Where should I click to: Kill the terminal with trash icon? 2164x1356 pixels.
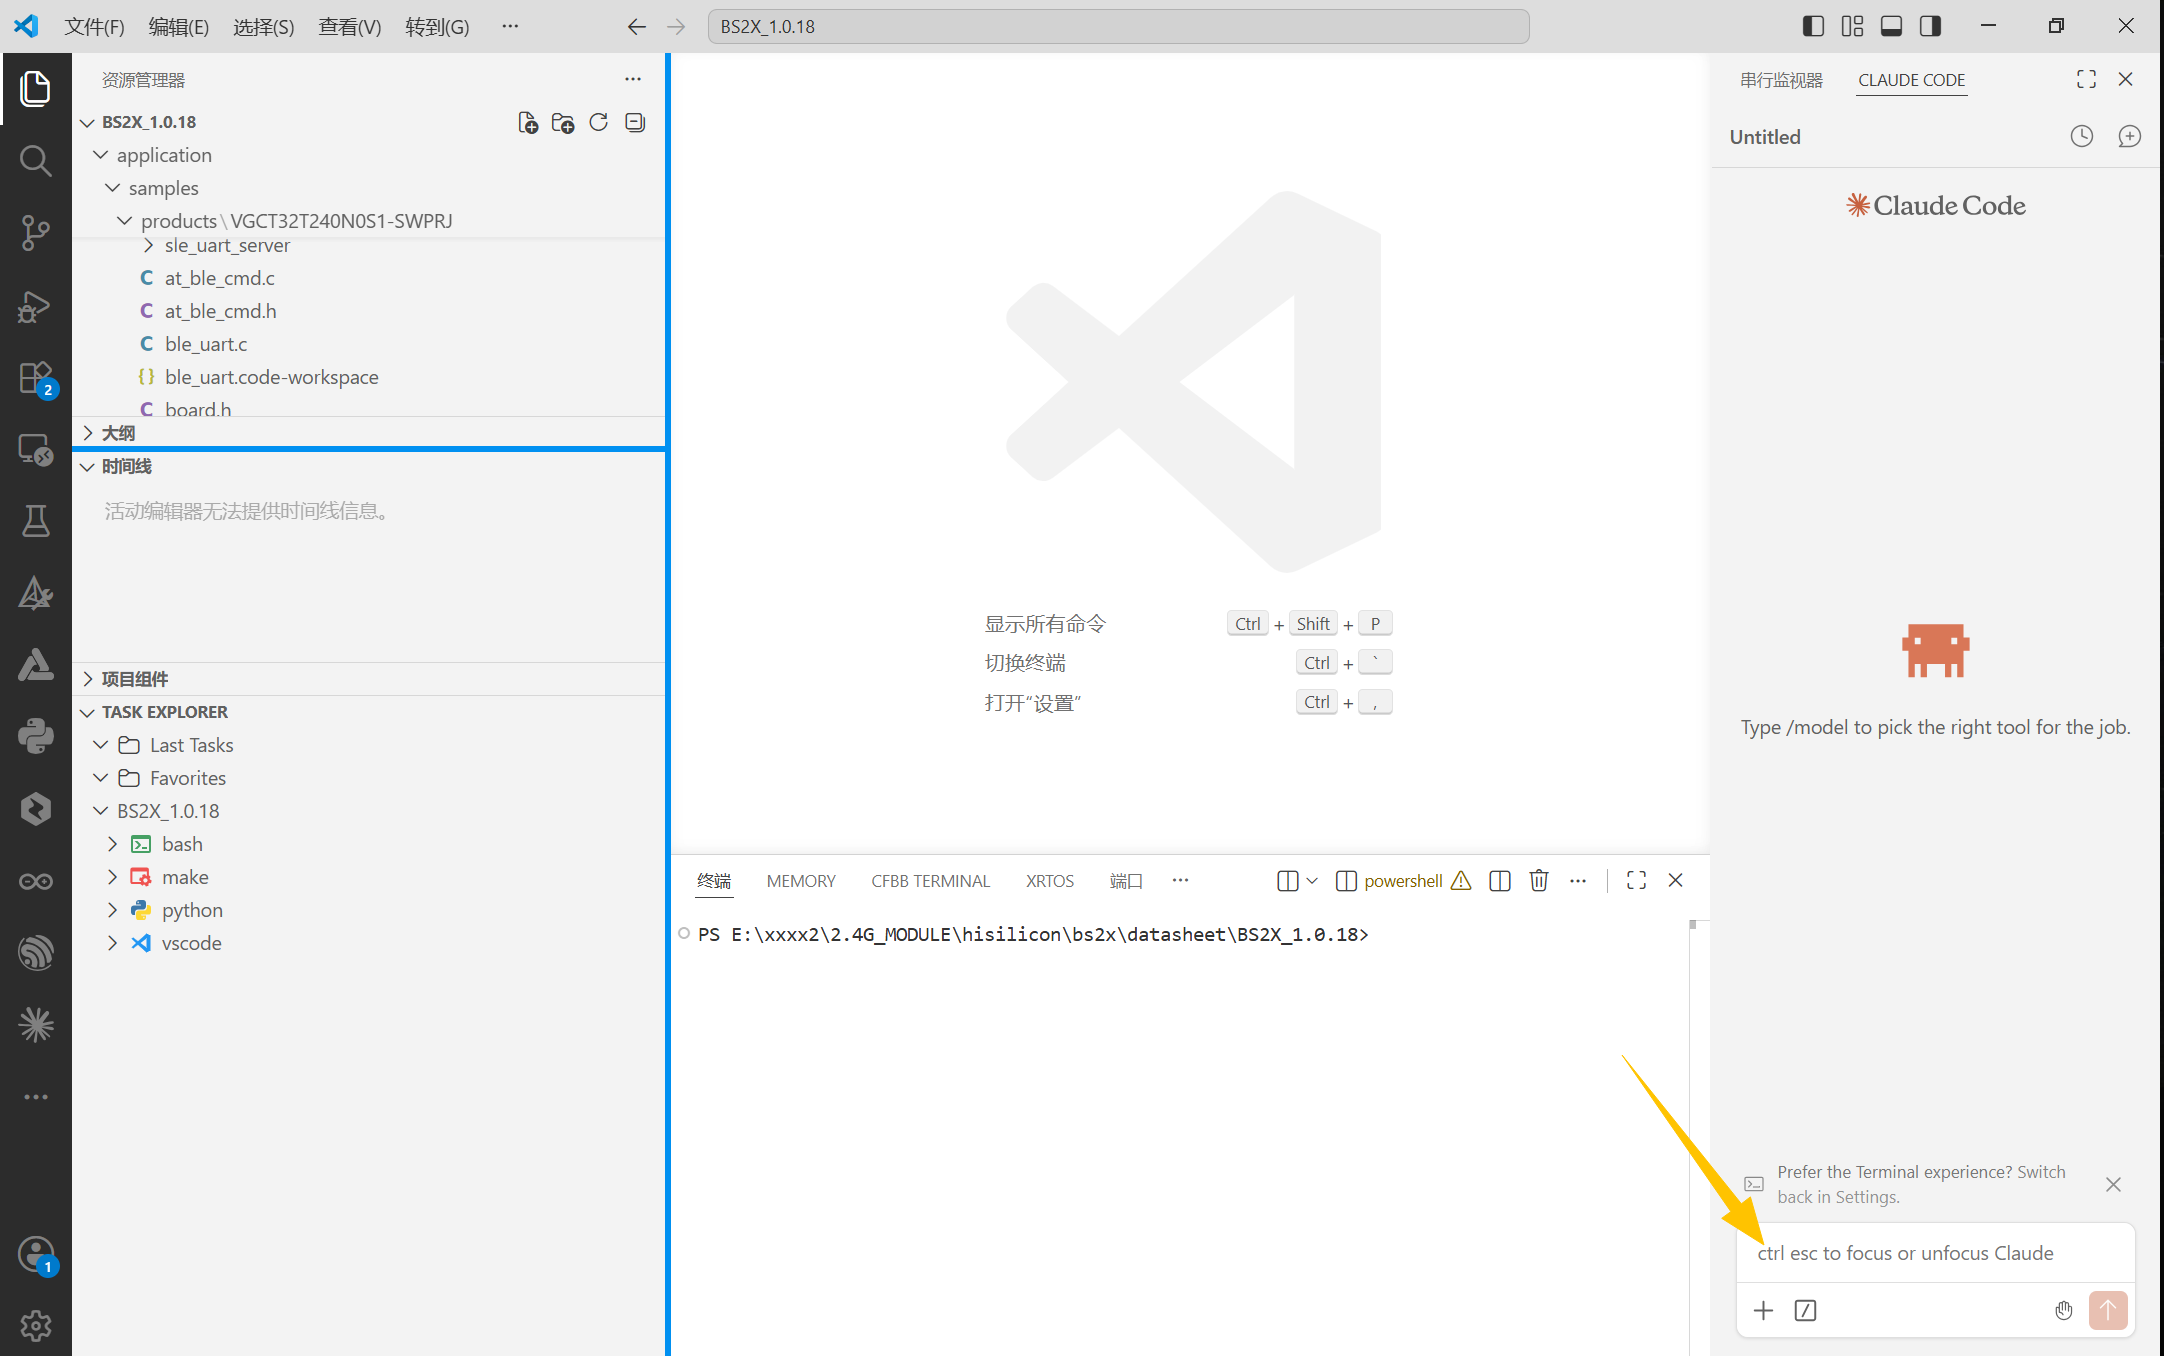point(1539,880)
